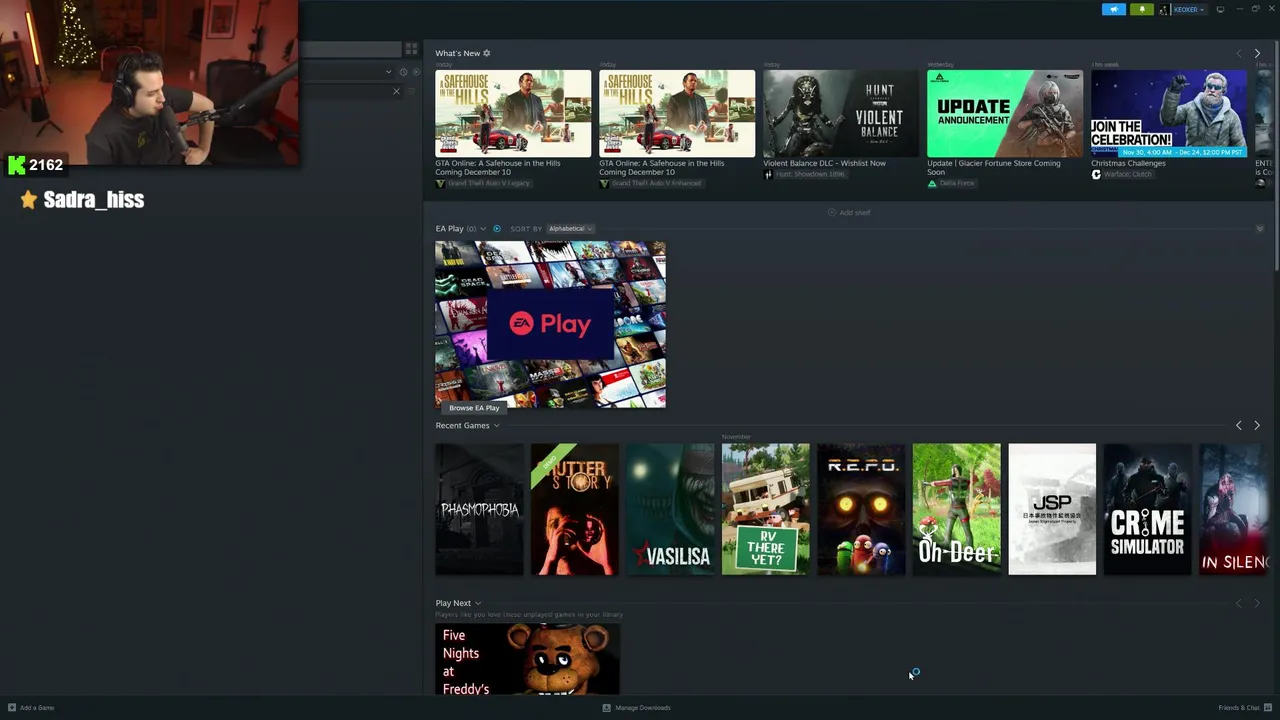Open Christmas Challenges news card
Viewport: 1280px width, 720px height.
[x=1169, y=113]
